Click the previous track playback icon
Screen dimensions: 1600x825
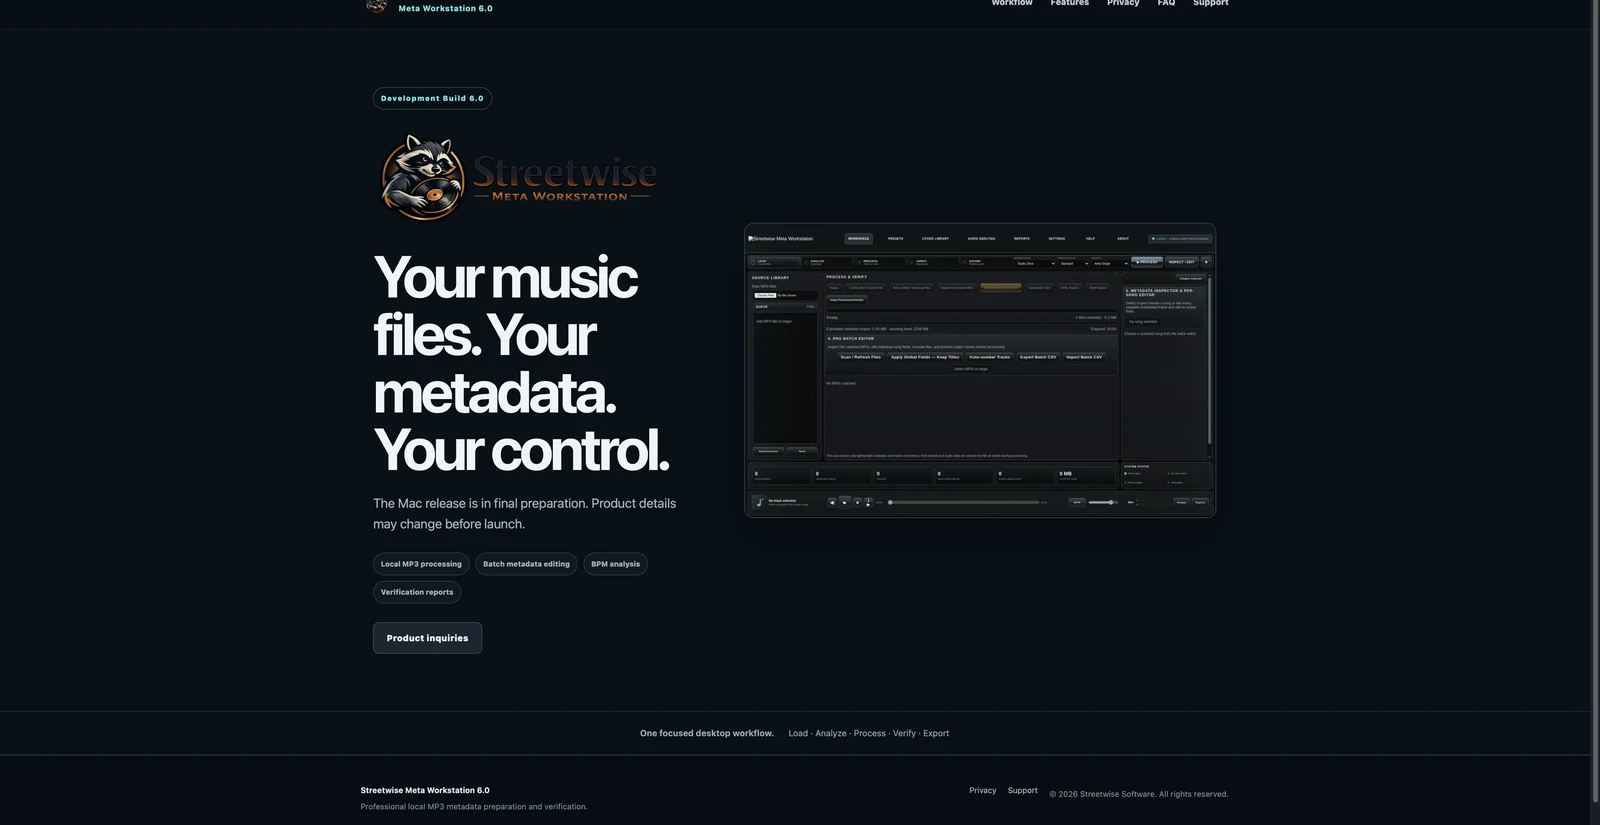coord(832,502)
